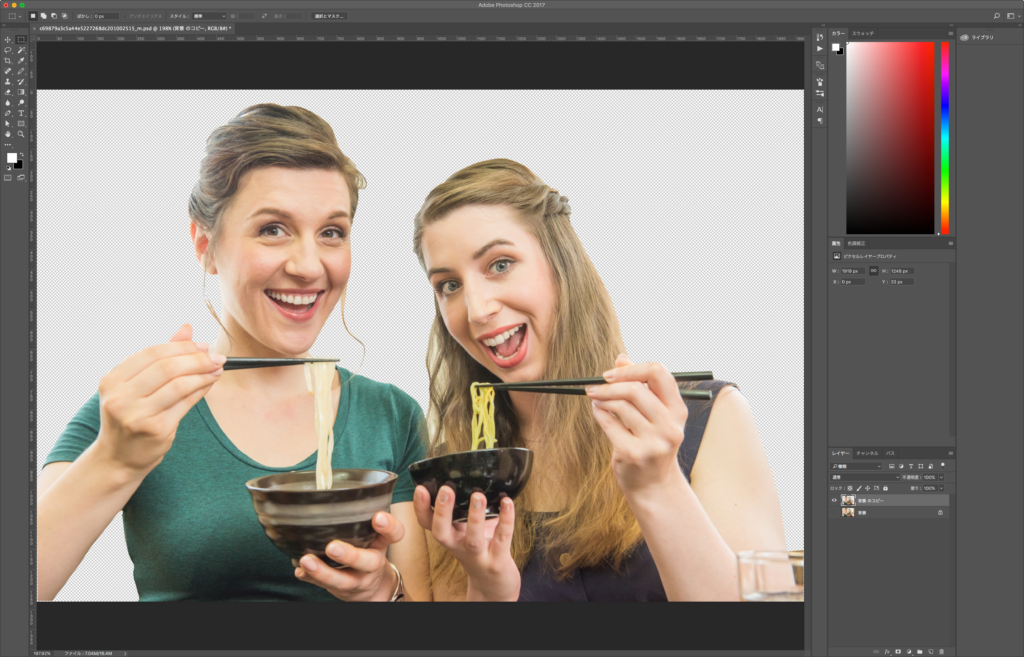Viewport: 1024px width, 657px height.
Task: Select the Crop tool
Action: tap(8, 61)
